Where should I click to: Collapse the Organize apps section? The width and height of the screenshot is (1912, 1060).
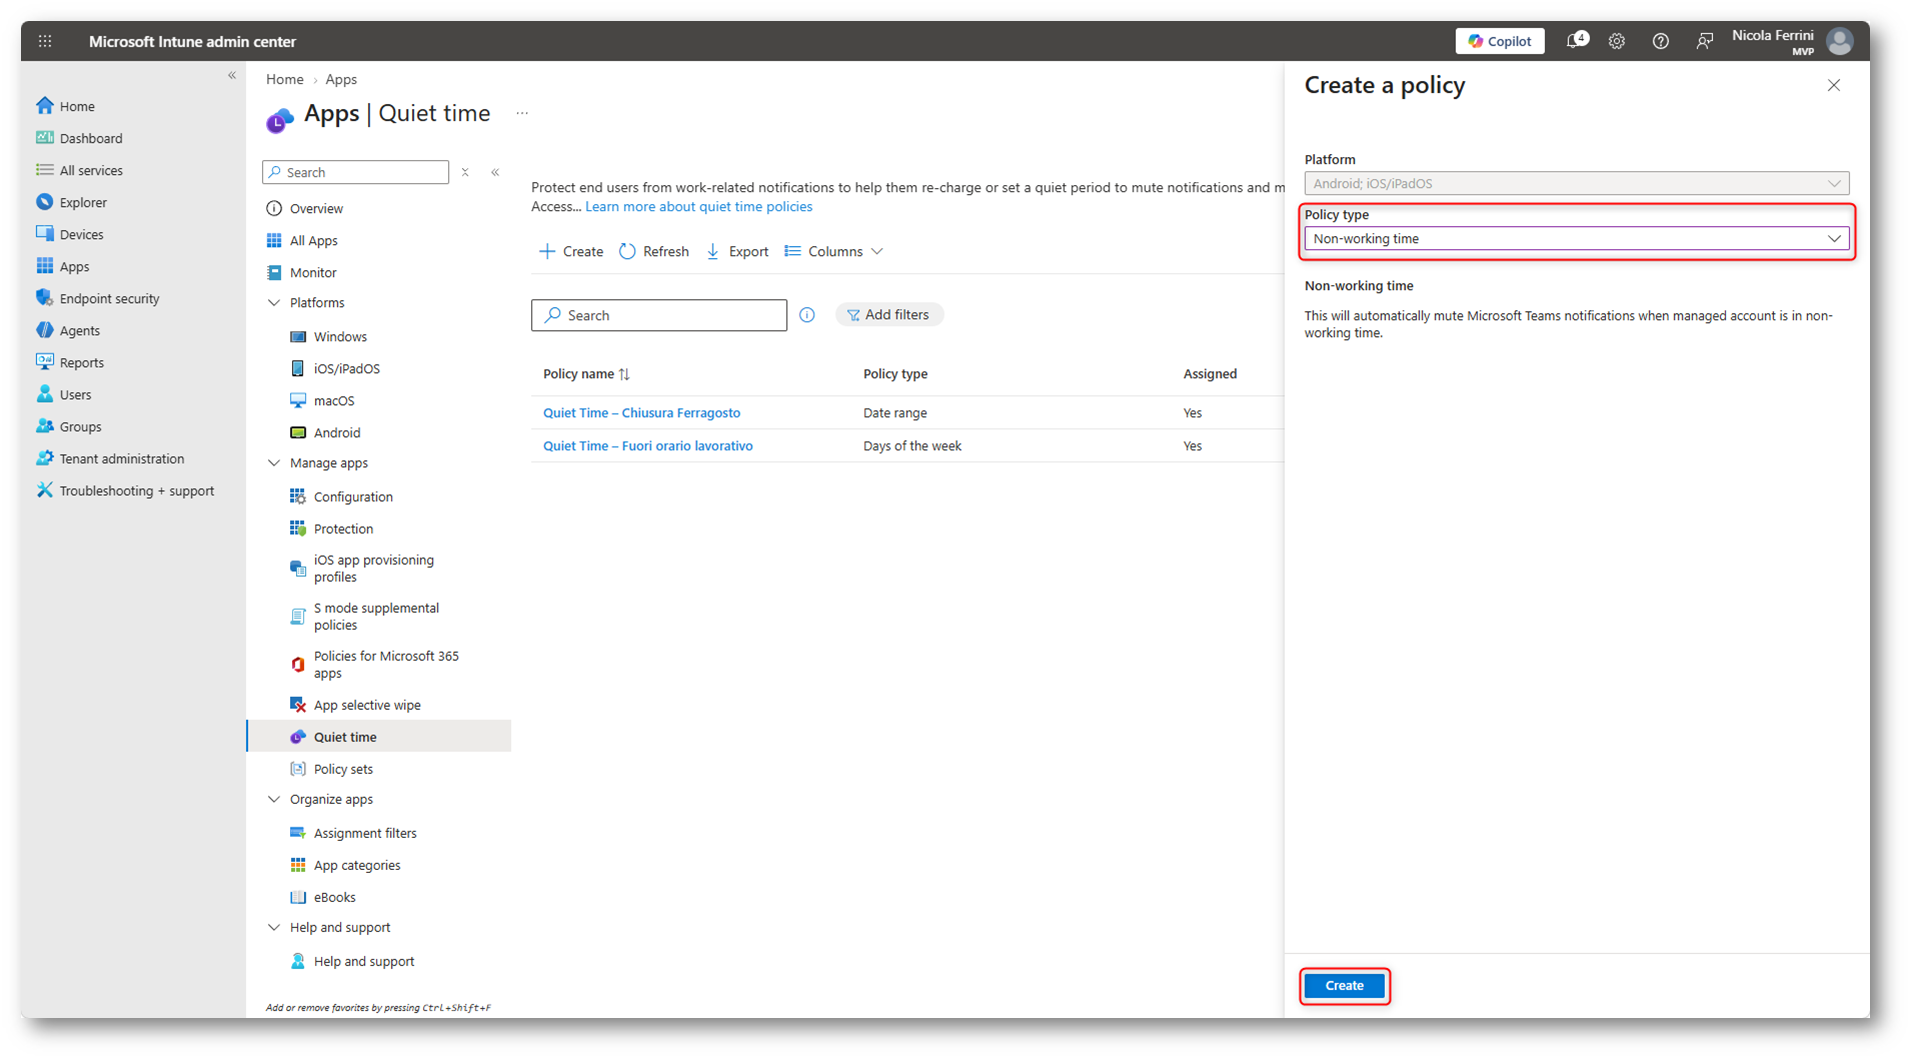click(274, 799)
